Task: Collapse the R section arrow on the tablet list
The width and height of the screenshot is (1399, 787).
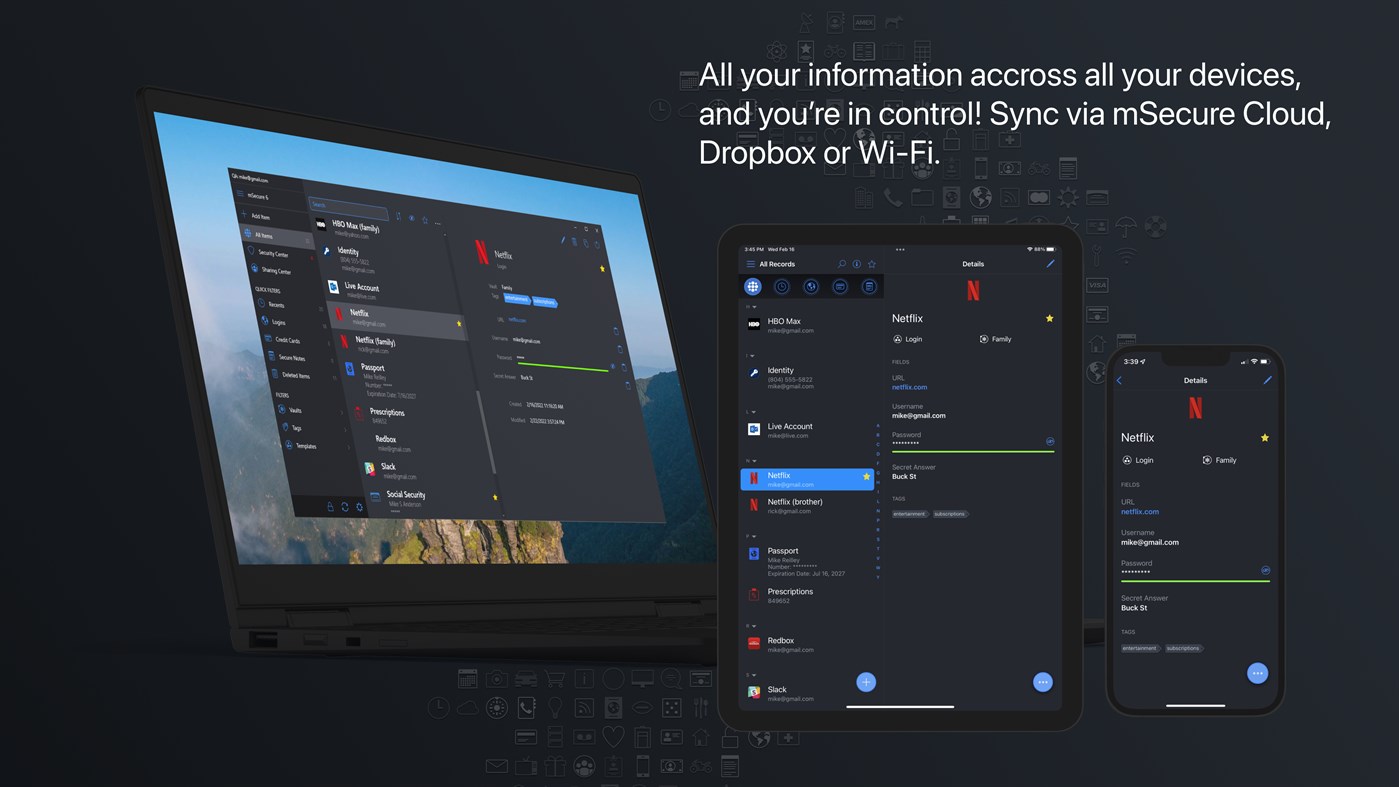Action: click(754, 626)
